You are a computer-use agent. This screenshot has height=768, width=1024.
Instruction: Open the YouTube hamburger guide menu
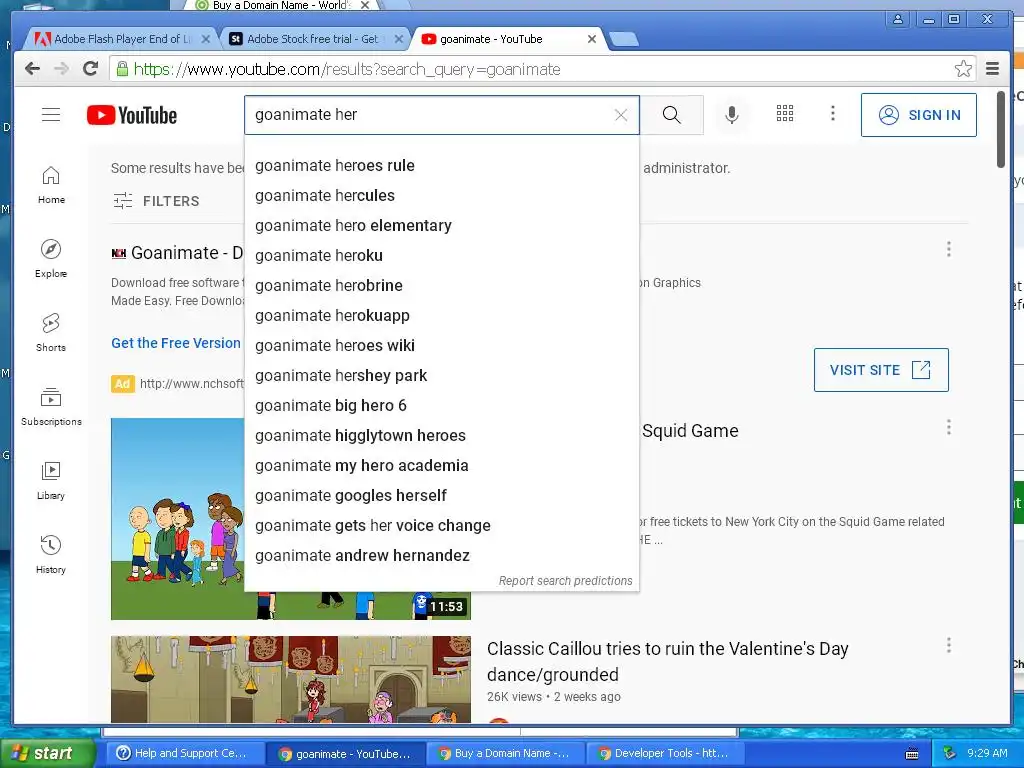tap(51, 114)
